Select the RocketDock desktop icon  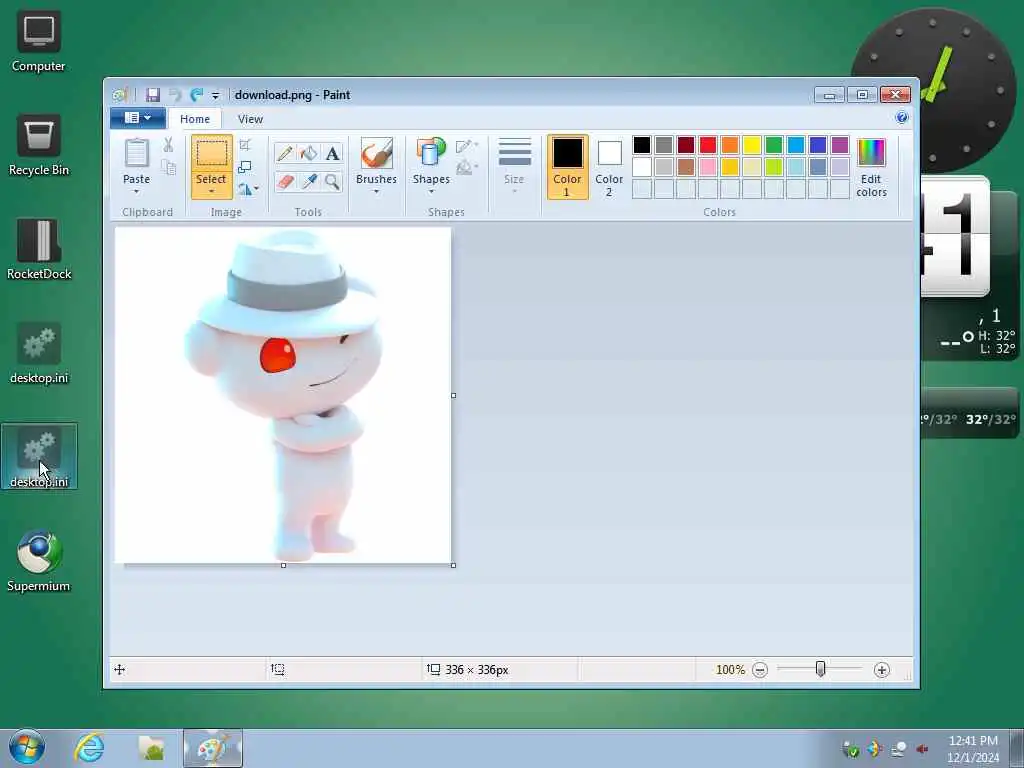[39, 250]
